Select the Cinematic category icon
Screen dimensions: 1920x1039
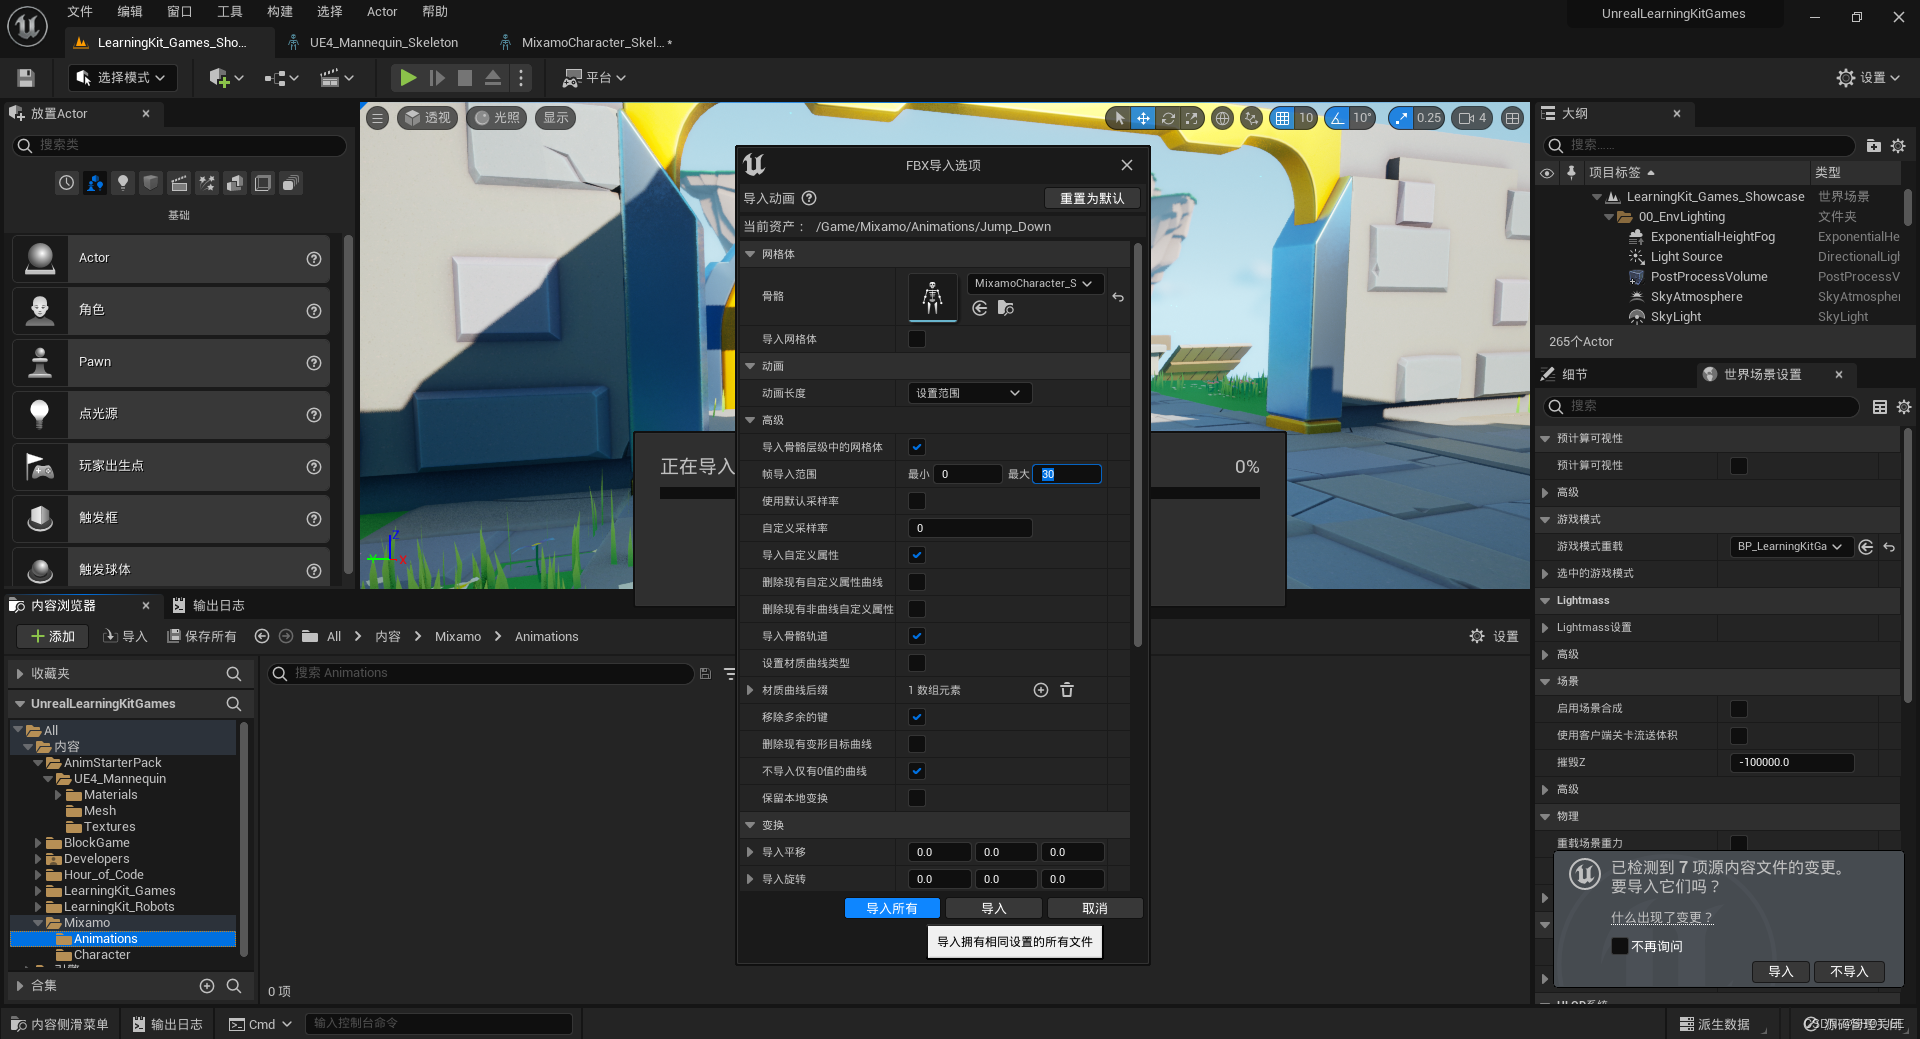click(x=179, y=183)
